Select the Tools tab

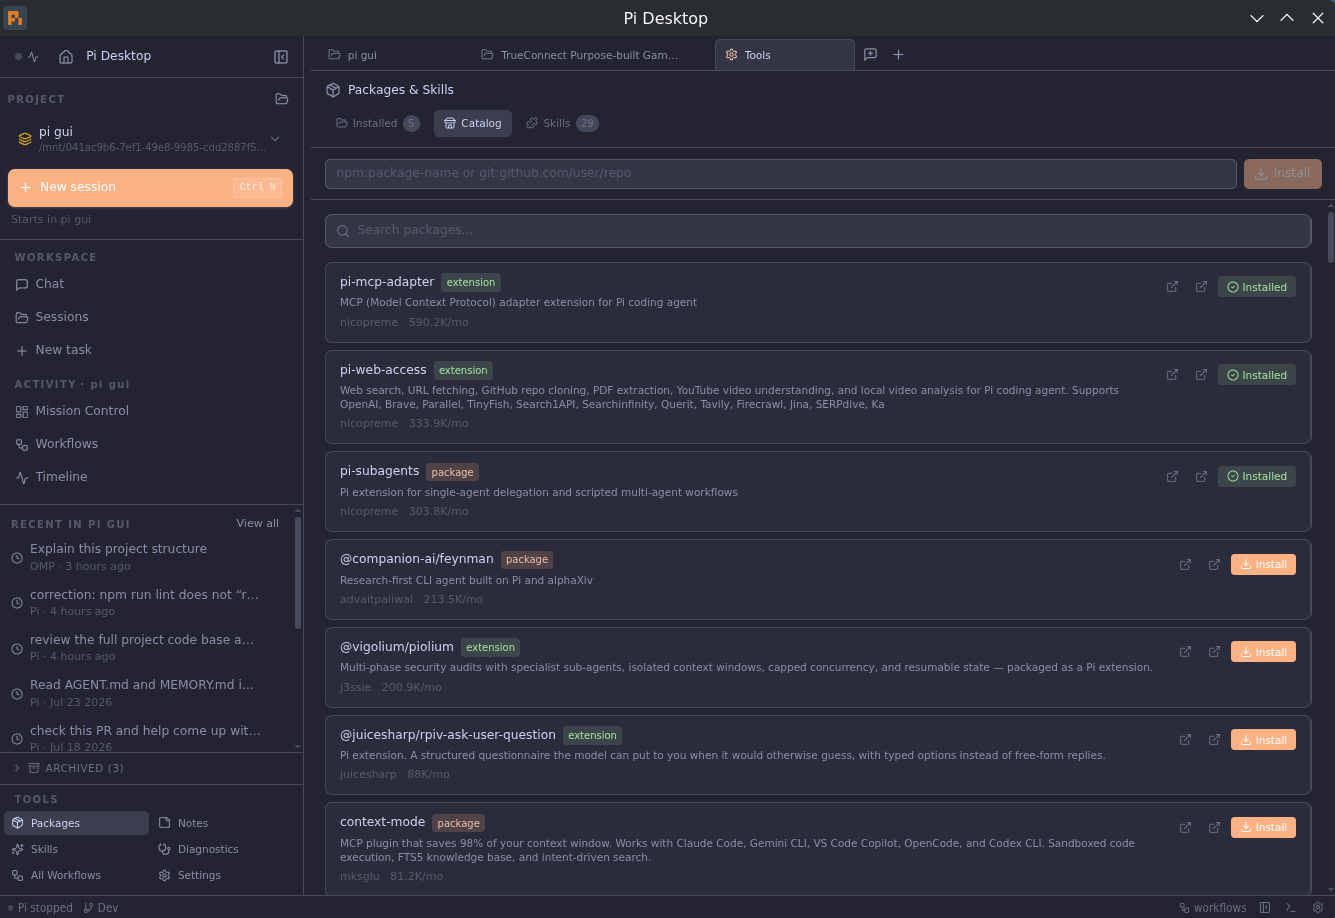(784, 55)
